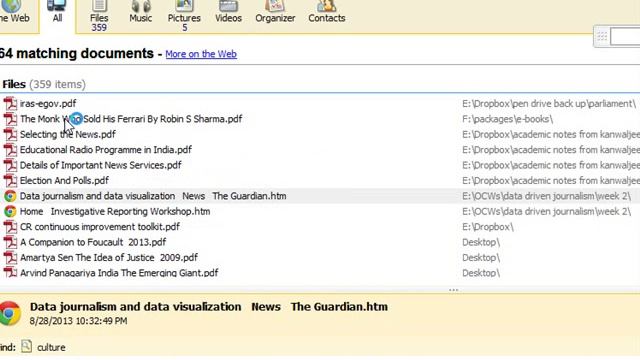Click the culture search term in preview
This screenshot has height=360, width=640.
(51, 347)
